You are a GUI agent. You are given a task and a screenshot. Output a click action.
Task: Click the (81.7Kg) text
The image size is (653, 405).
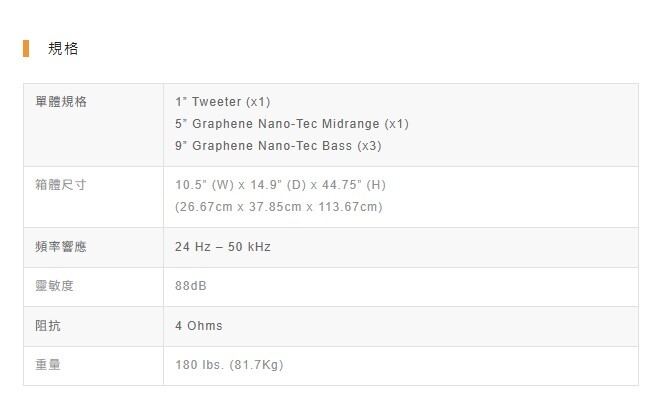pos(255,365)
